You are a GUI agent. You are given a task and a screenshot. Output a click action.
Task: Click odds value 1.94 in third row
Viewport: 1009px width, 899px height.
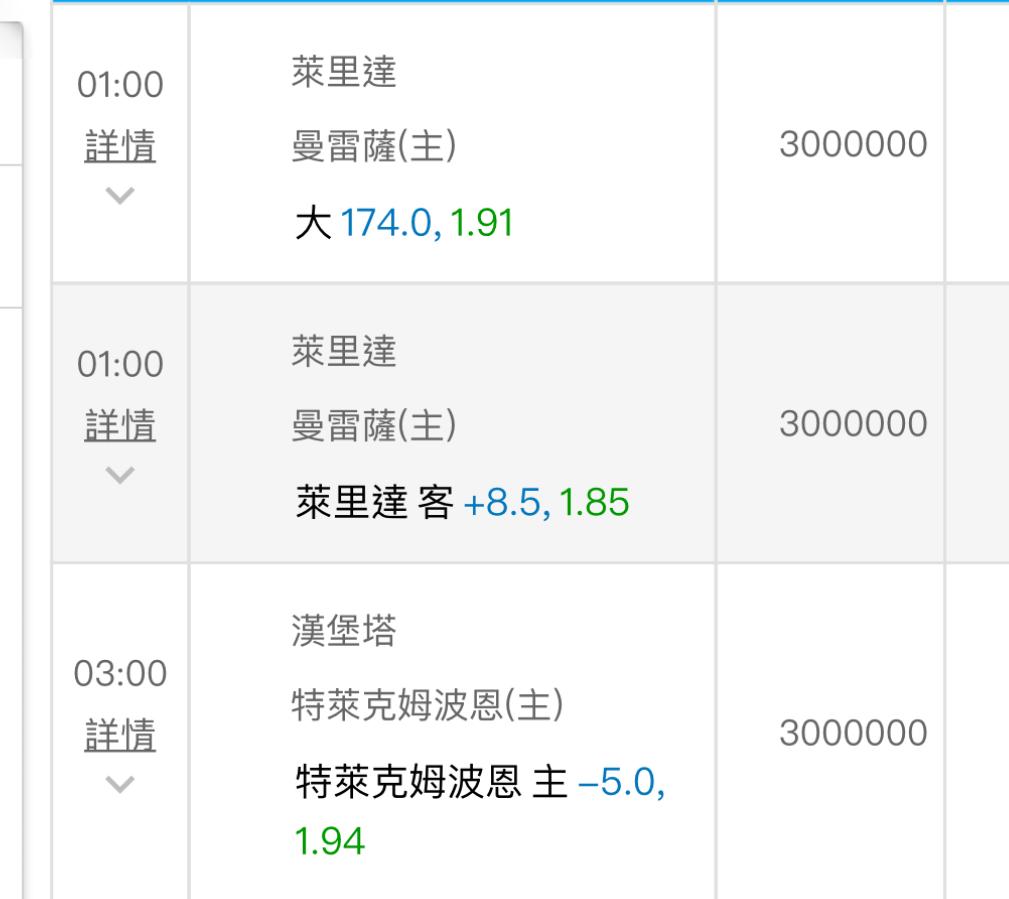pyautogui.click(x=329, y=841)
